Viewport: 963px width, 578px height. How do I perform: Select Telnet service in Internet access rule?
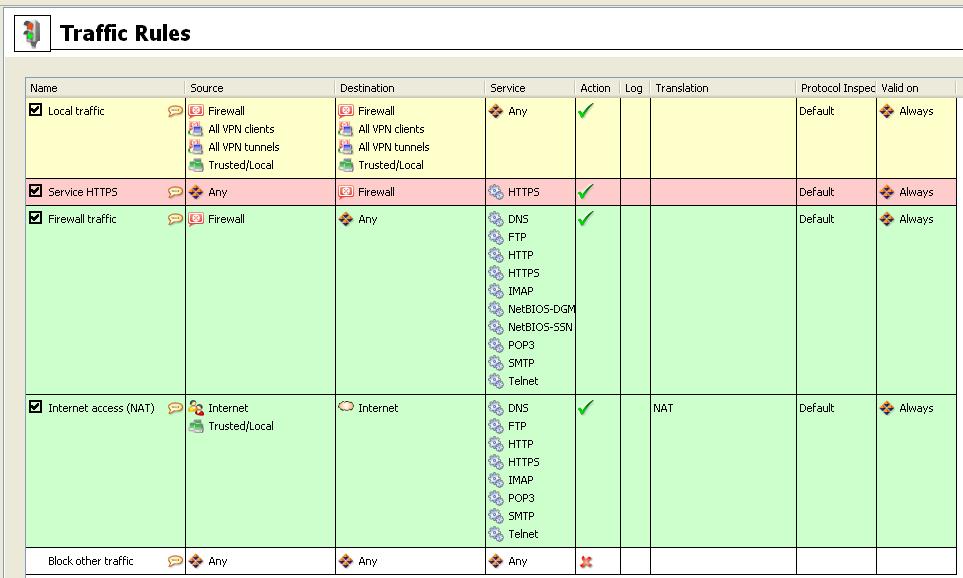(x=523, y=534)
